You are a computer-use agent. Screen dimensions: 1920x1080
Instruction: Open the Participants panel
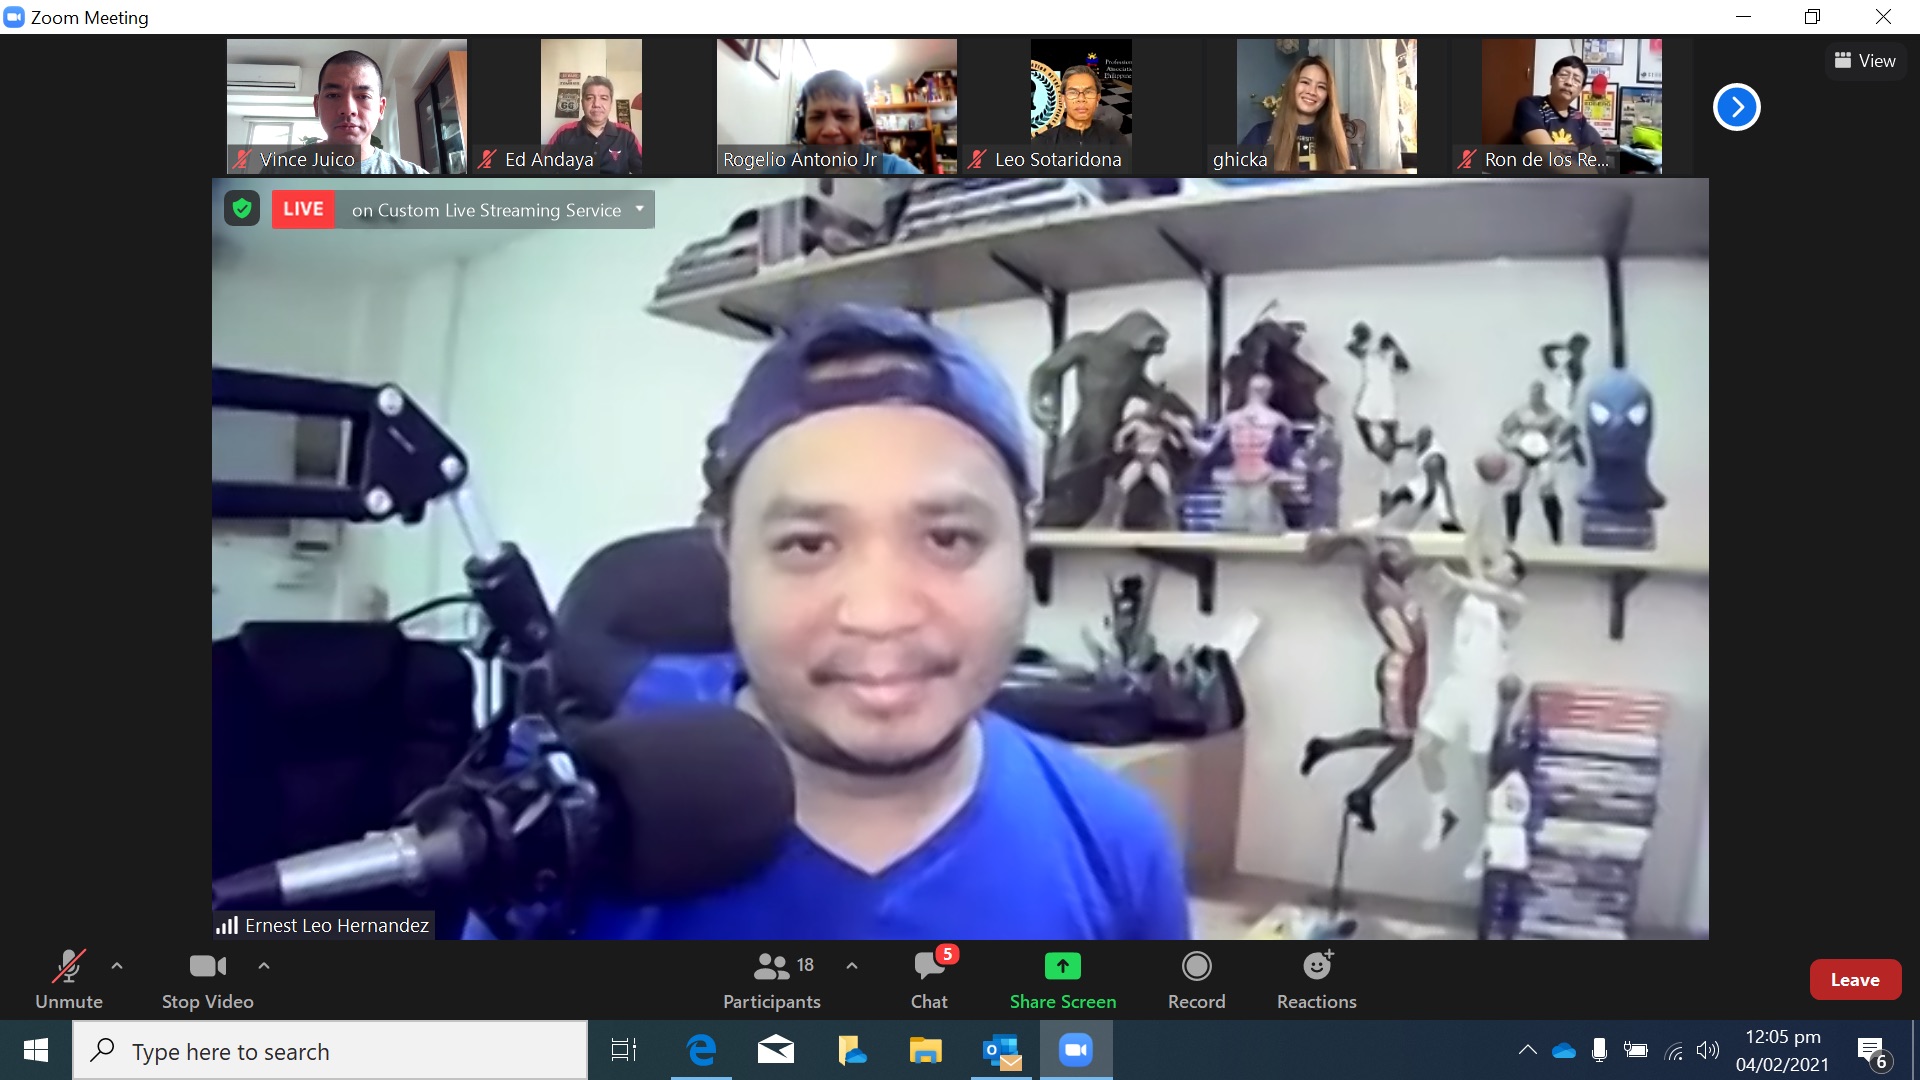click(x=771, y=979)
